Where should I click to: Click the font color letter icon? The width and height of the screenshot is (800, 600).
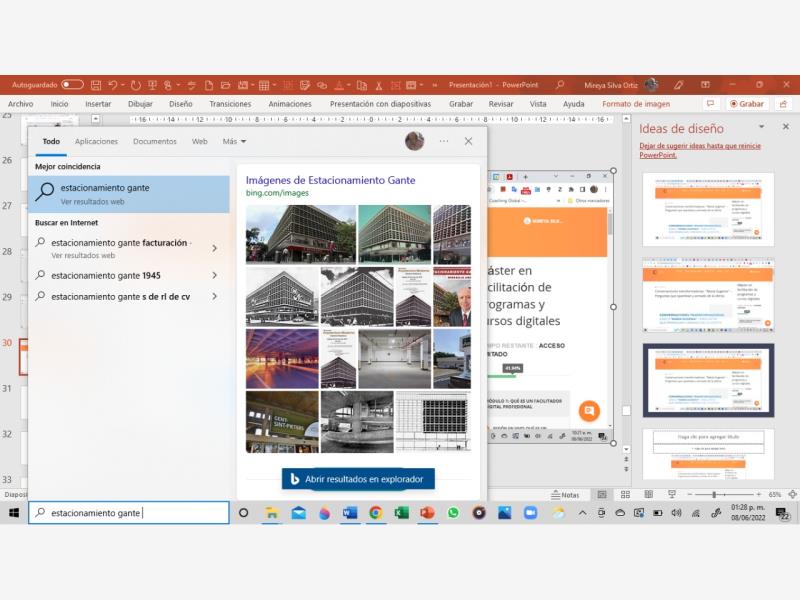click(339, 85)
